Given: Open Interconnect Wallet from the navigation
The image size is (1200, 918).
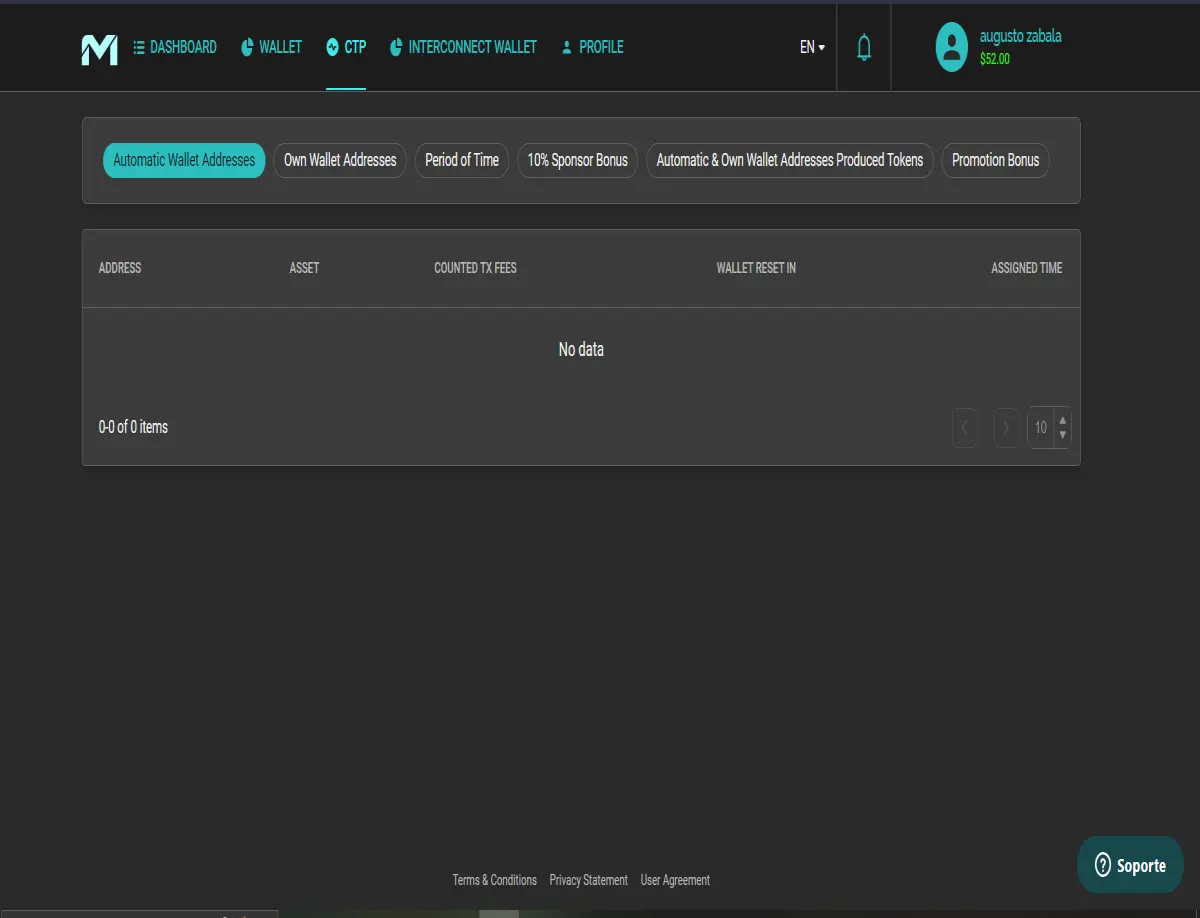Looking at the screenshot, I should 463,47.
